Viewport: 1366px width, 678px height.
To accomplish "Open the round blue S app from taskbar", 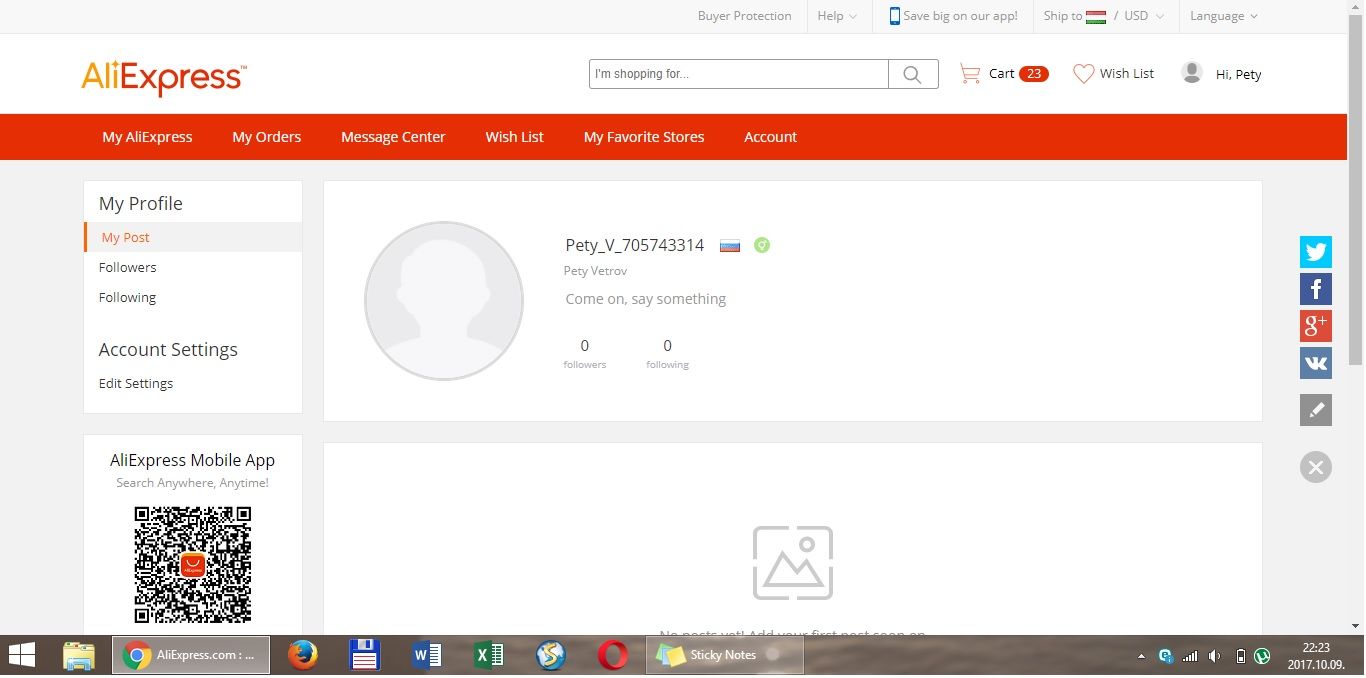I will 550,656.
